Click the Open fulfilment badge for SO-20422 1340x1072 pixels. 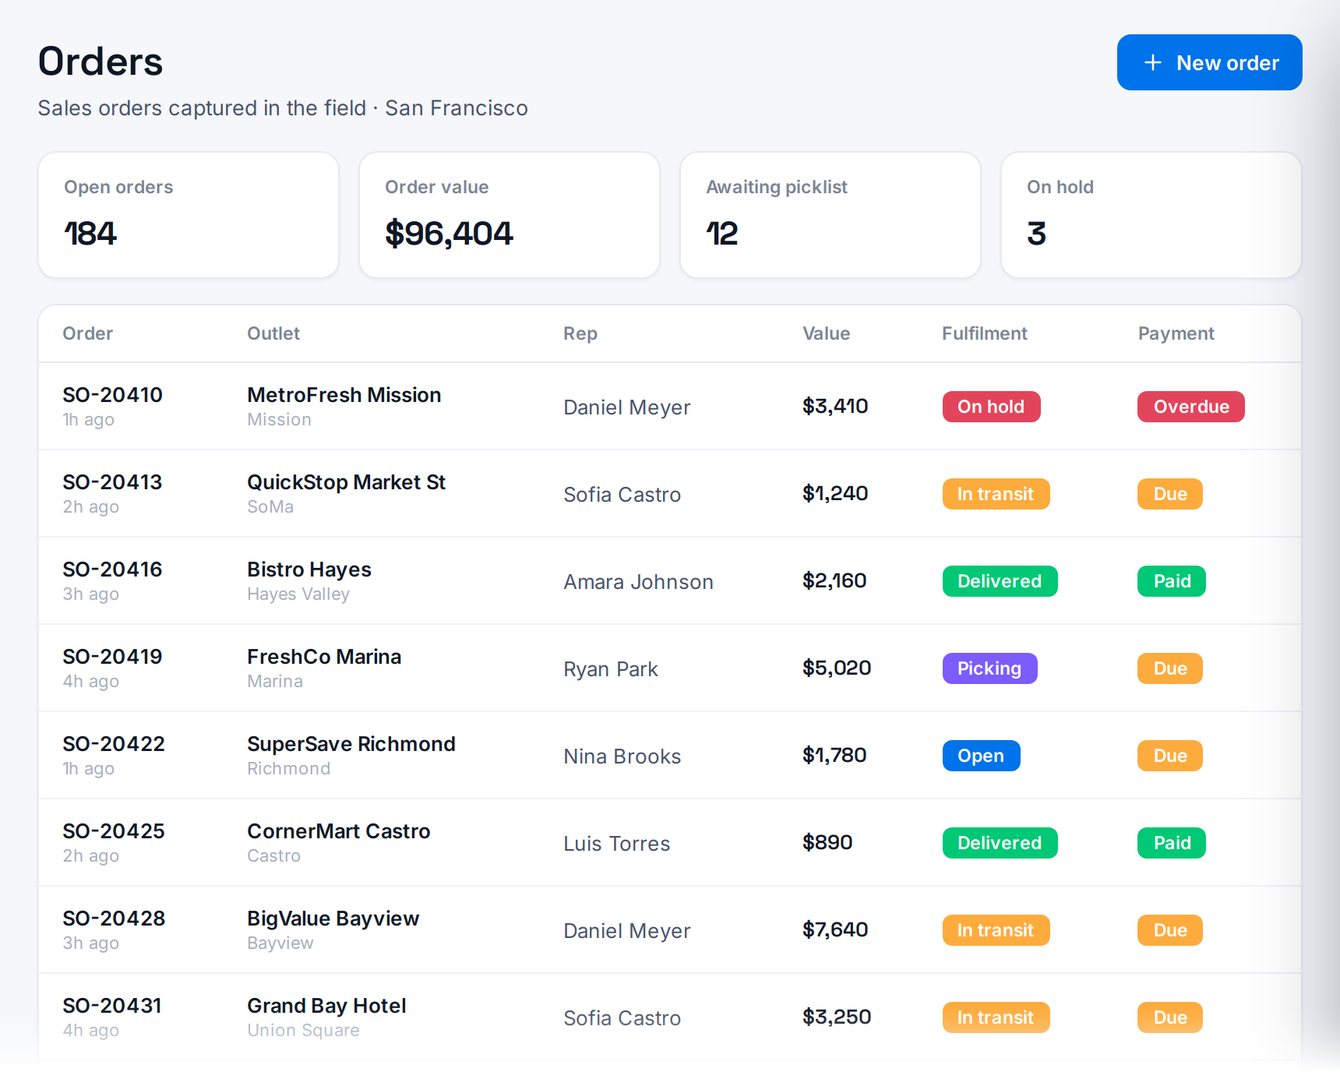980,756
